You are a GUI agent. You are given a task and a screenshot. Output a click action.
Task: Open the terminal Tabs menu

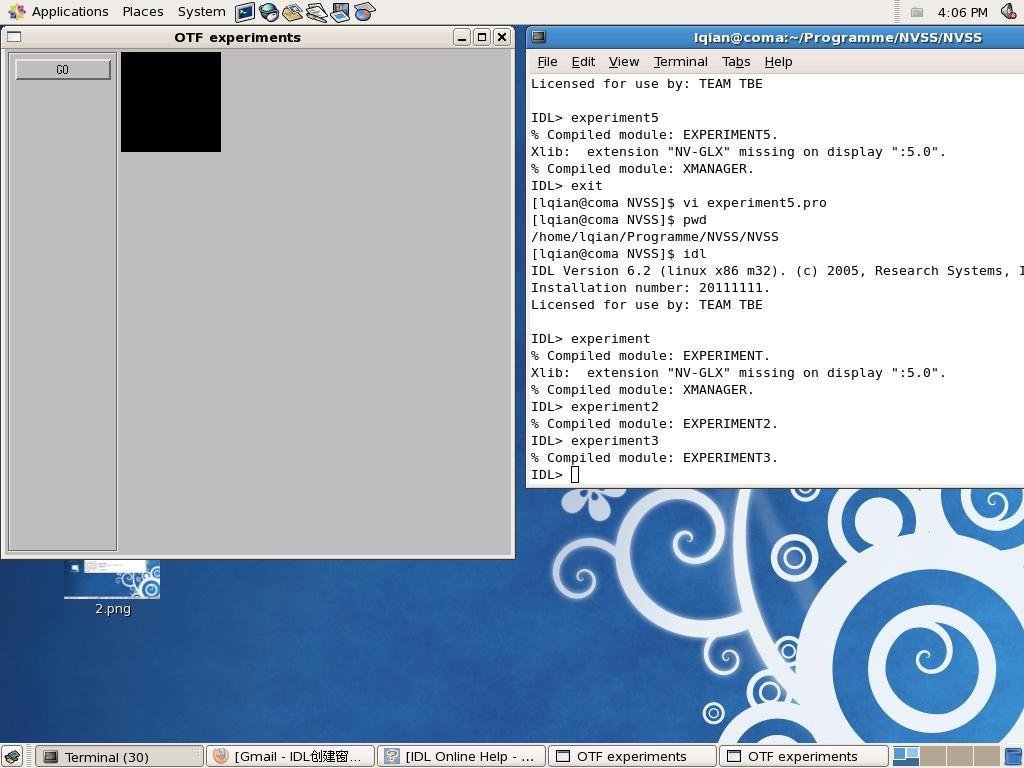[x=736, y=62]
